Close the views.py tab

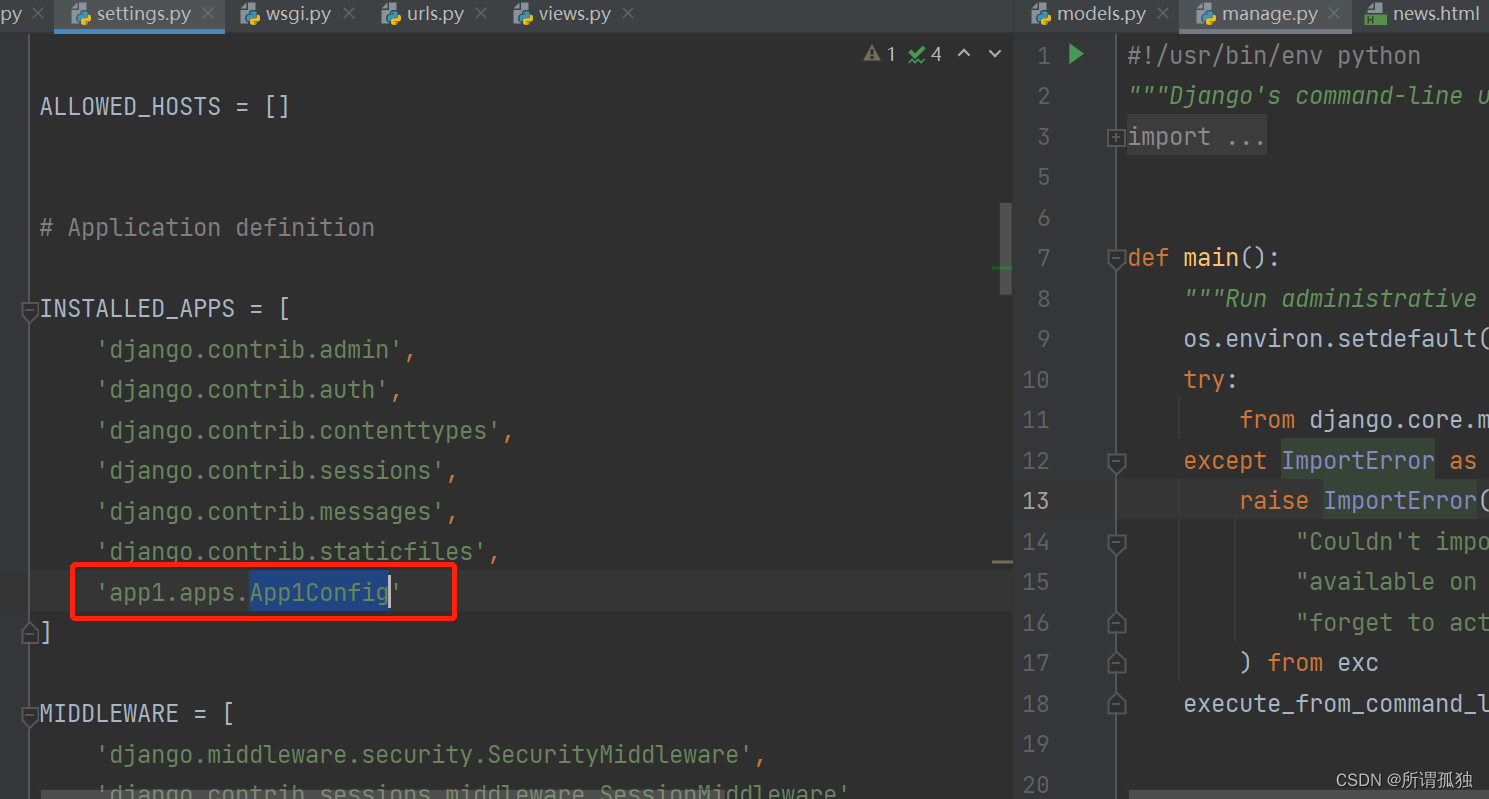[x=627, y=14]
